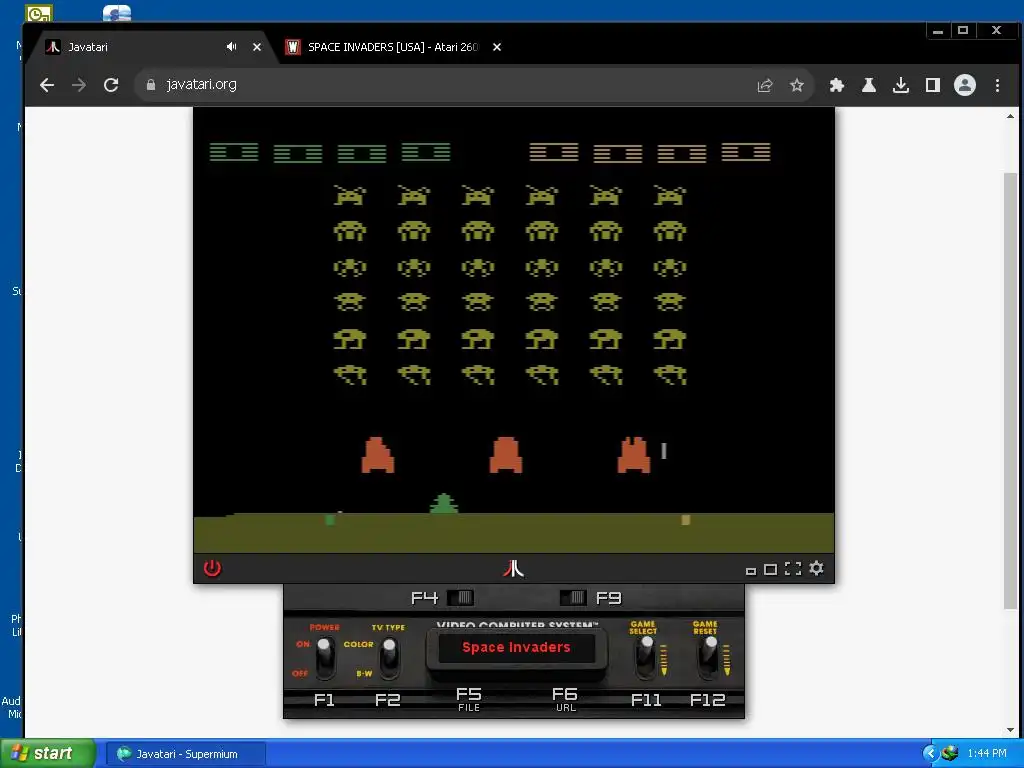
Task: Click the Space Invaders cartridge label
Action: pyautogui.click(x=516, y=647)
